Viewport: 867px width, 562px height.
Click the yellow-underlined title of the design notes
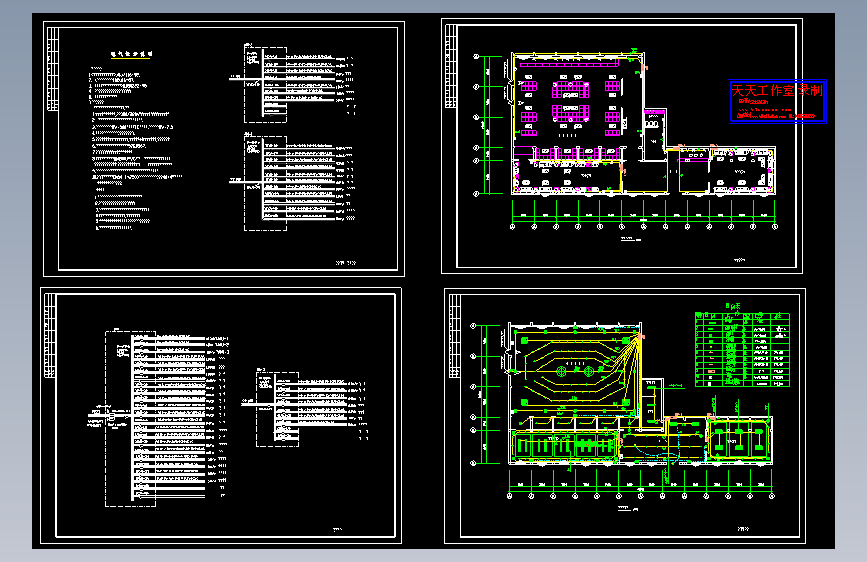[x=131, y=55]
